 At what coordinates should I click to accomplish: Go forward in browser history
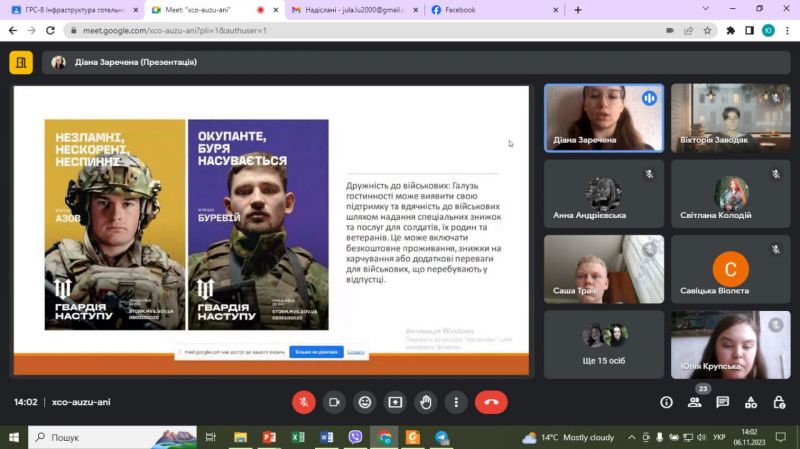tap(32, 31)
